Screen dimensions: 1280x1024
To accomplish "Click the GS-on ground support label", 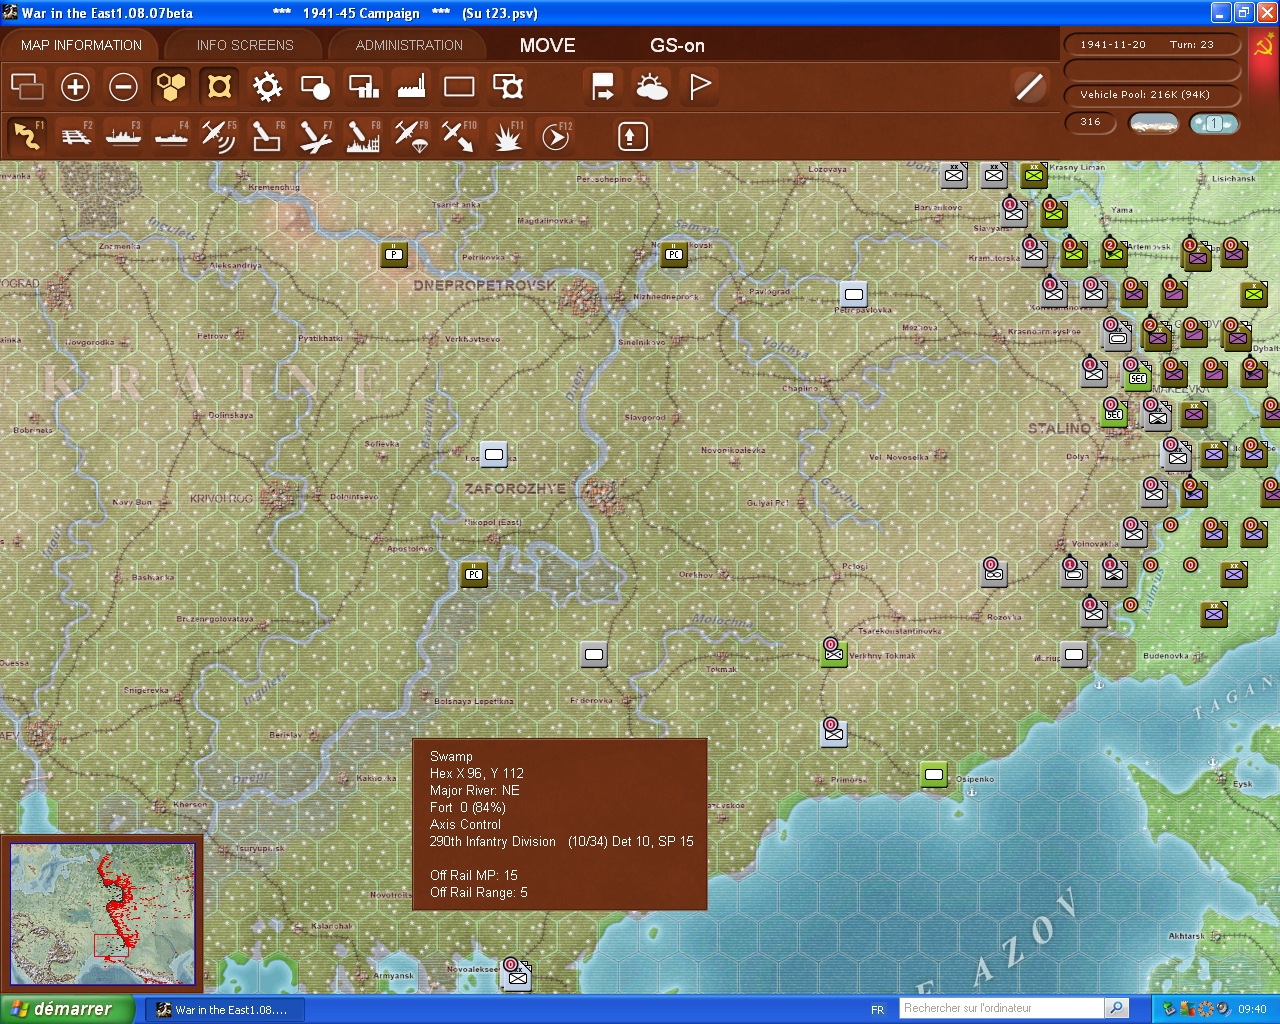I will click(677, 45).
